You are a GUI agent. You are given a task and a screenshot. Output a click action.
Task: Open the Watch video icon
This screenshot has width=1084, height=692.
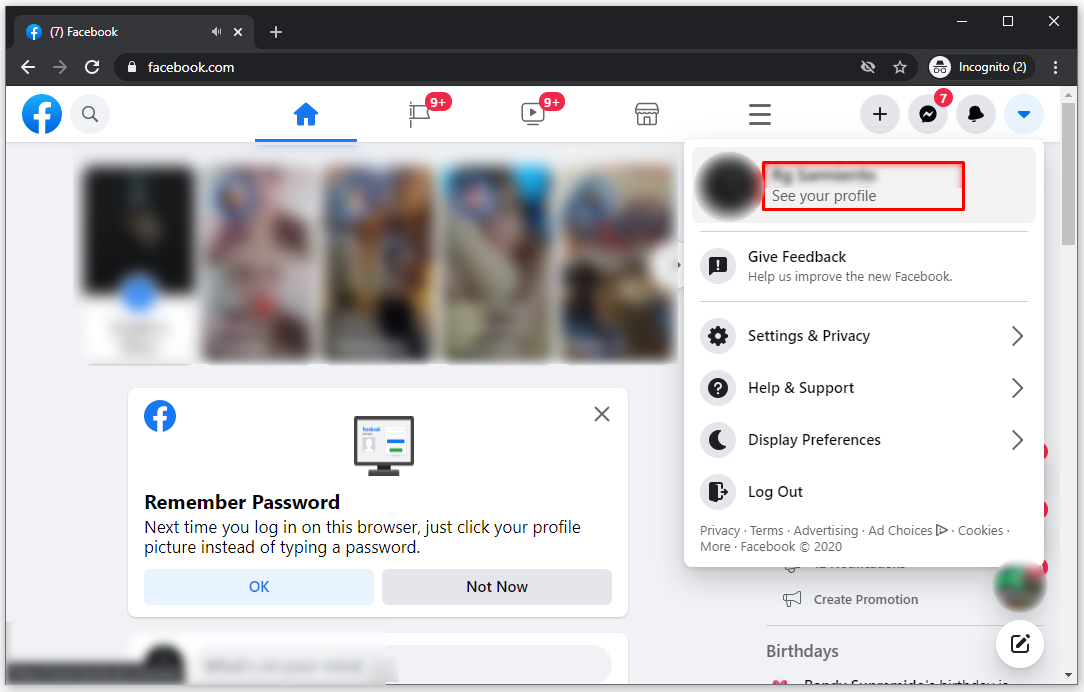pos(533,114)
